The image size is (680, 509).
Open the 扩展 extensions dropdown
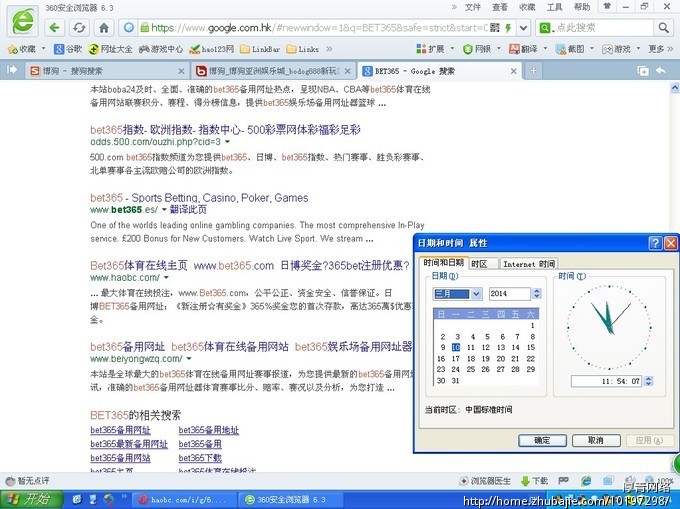pyautogui.click(x=435, y=49)
